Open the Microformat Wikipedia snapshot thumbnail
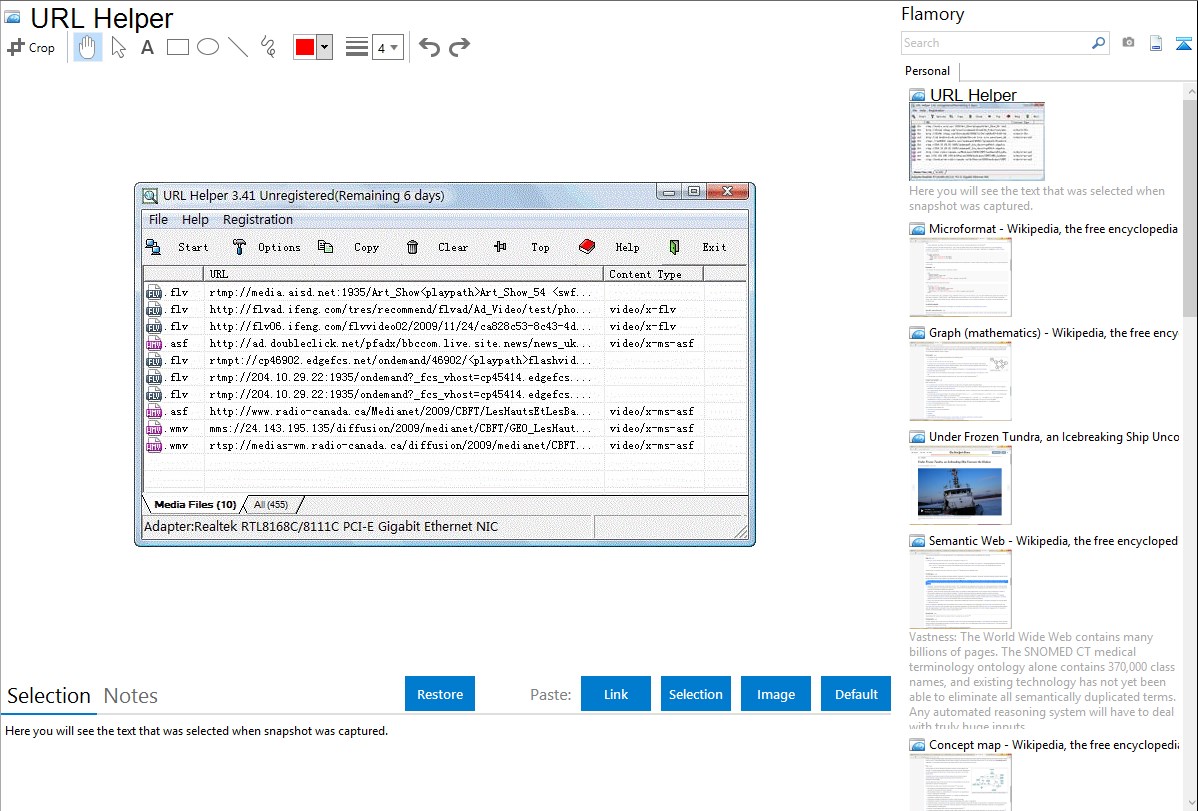 (960, 277)
